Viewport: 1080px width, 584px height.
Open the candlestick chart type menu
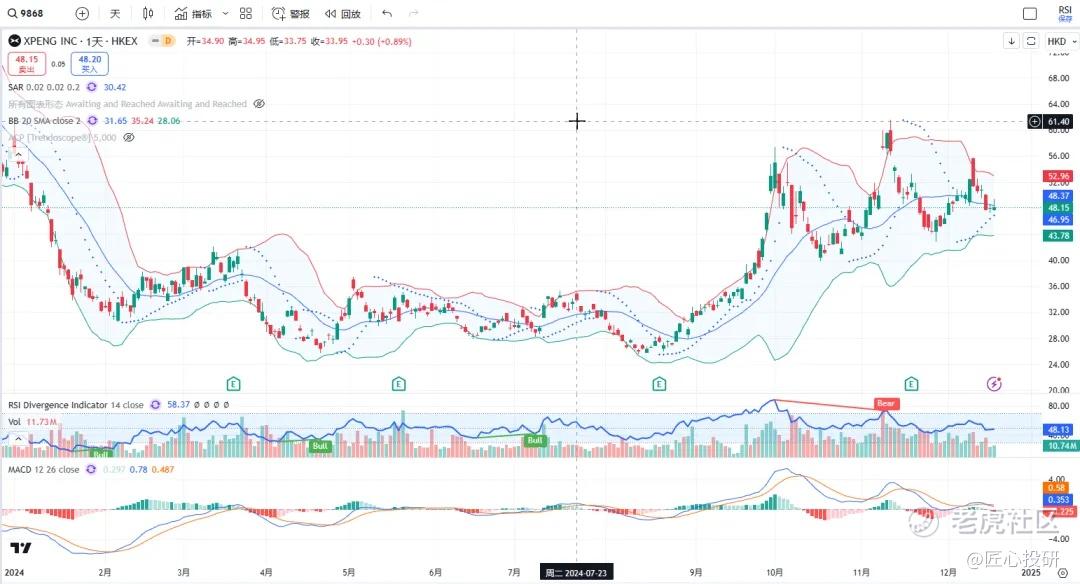(x=148, y=13)
